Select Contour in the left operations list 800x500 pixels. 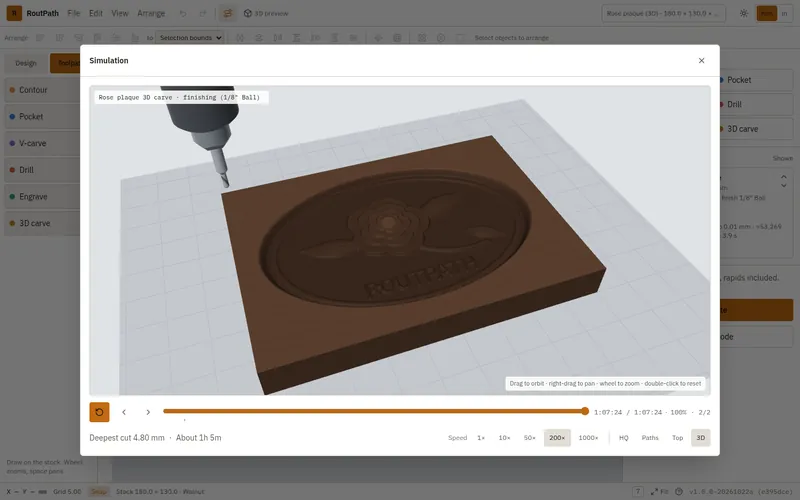click(43, 90)
